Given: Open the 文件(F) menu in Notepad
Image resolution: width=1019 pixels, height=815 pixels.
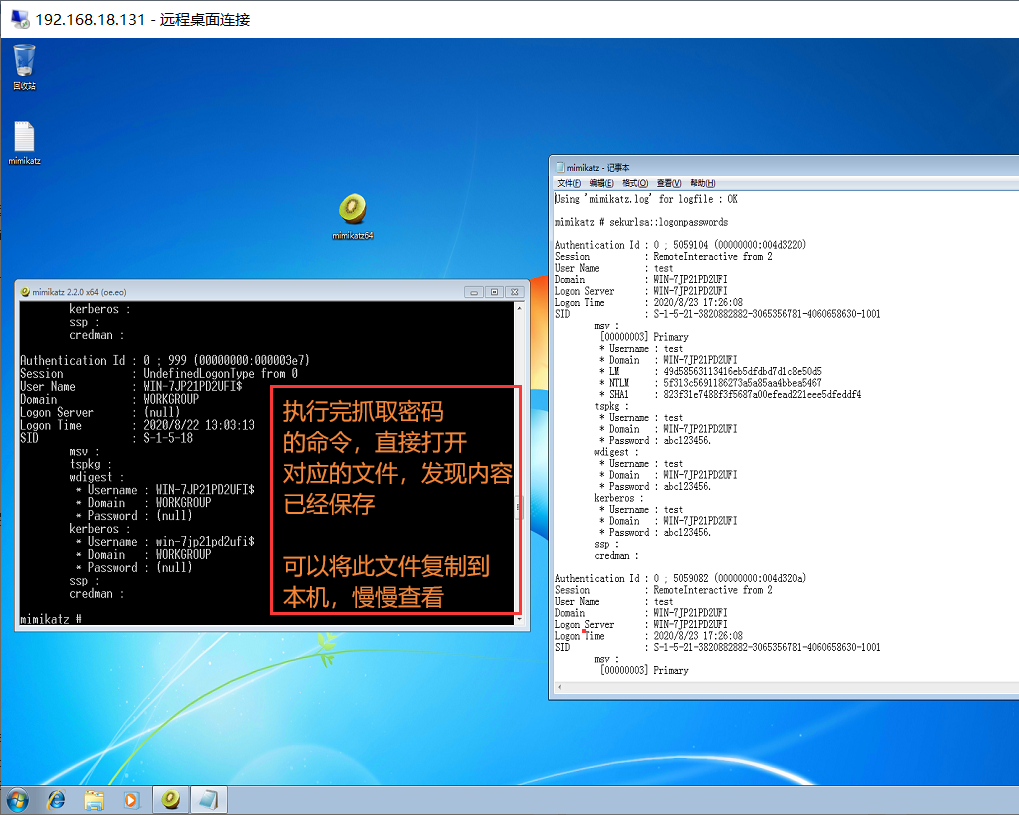Looking at the screenshot, I should pos(569,183).
